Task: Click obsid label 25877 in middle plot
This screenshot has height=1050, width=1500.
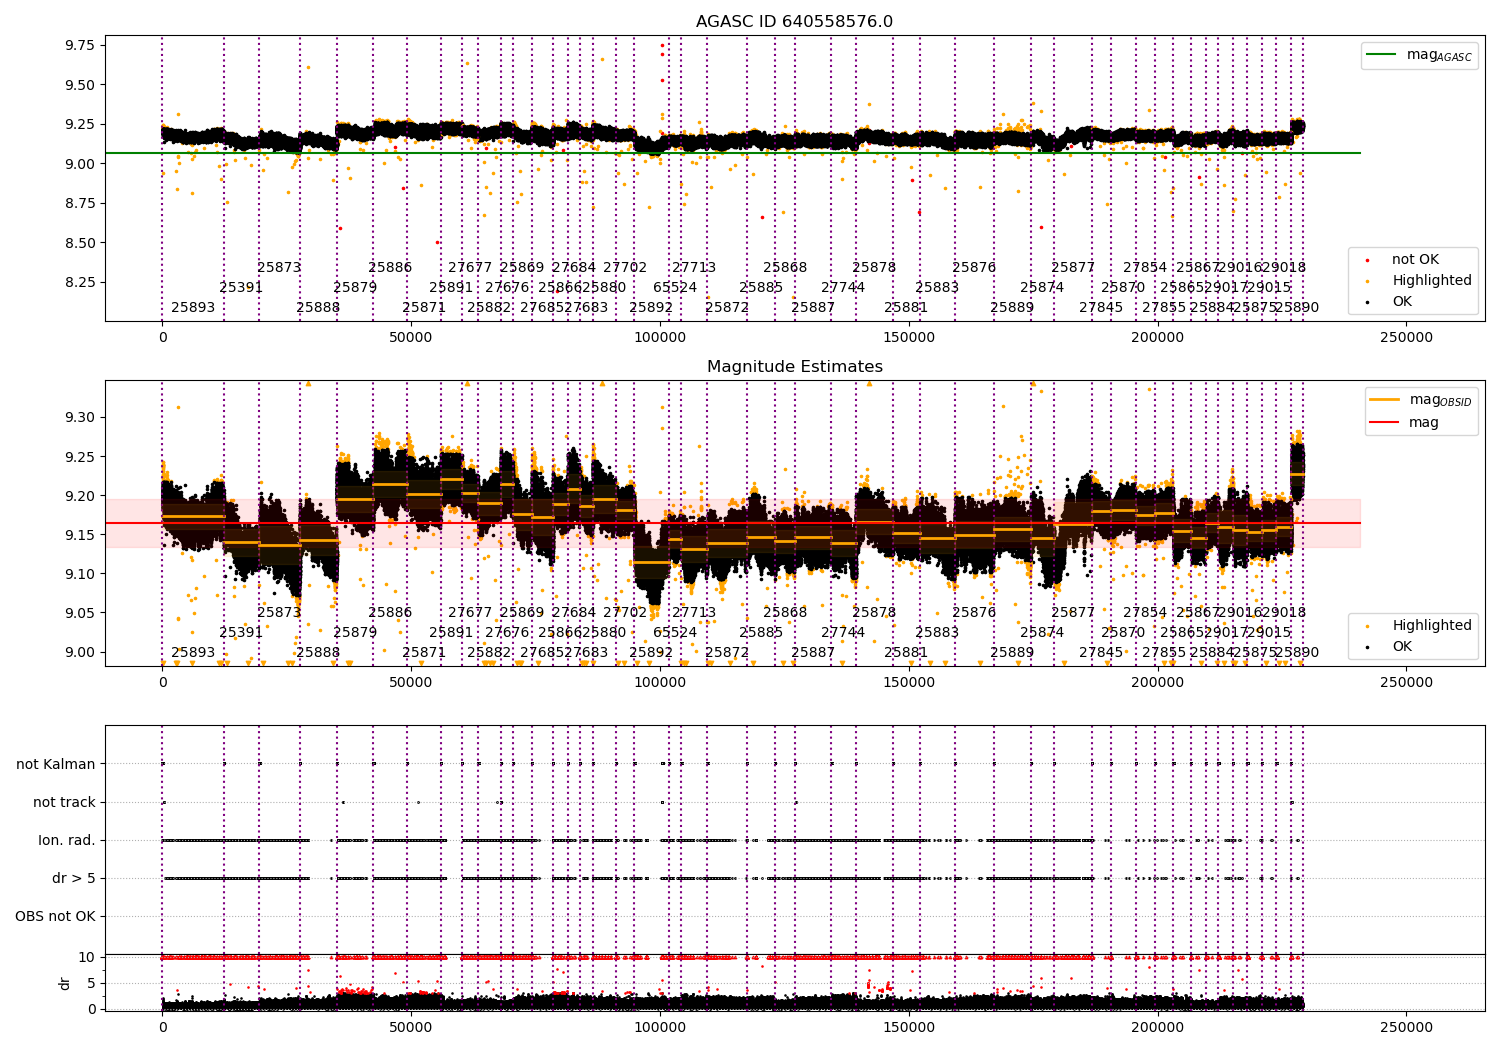Action: 1073,612
